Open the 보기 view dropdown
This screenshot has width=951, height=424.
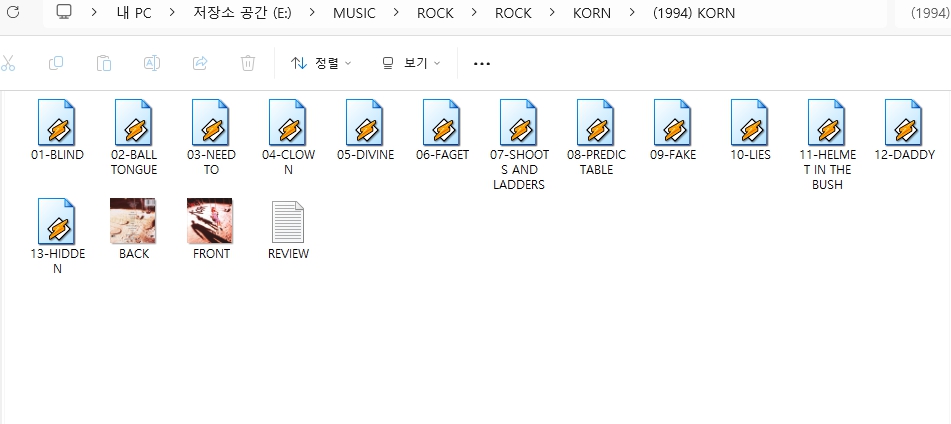click(x=410, y=63)
